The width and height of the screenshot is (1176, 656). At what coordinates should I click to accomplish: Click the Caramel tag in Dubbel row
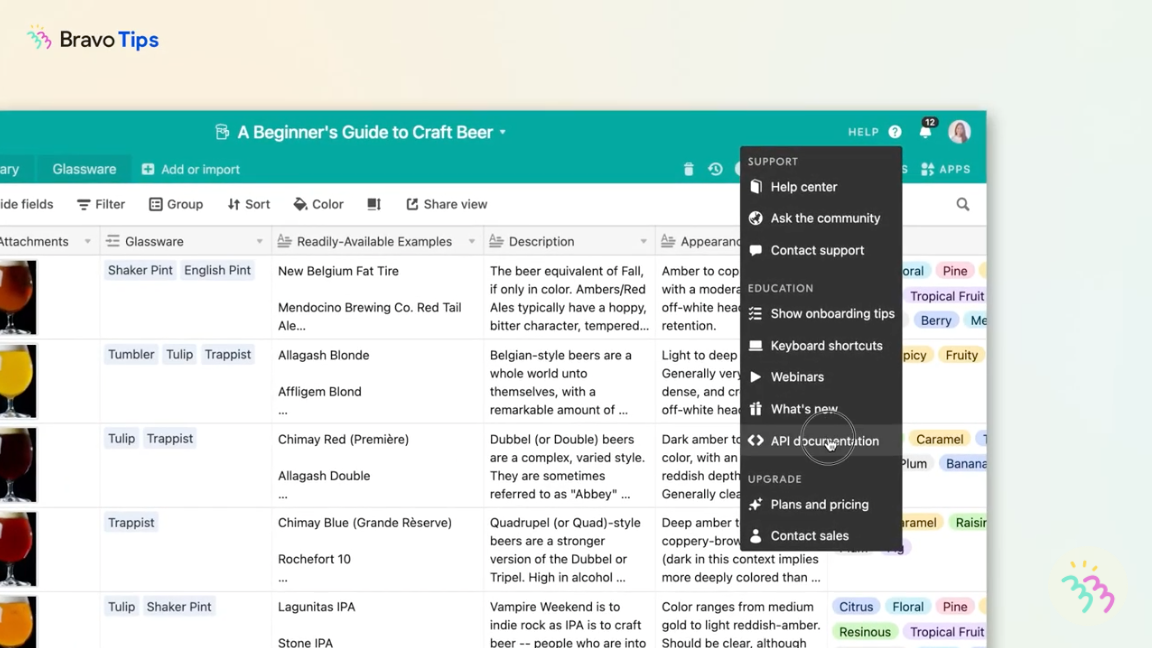[940, 439]
